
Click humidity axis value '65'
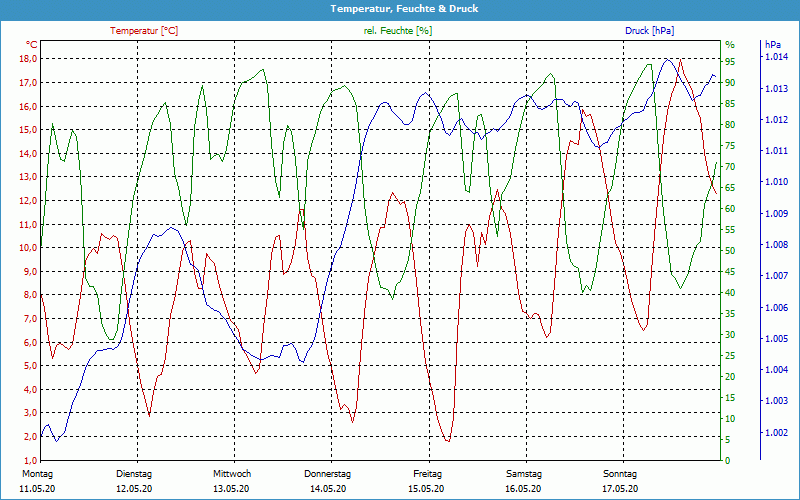[x=730, y=188]
